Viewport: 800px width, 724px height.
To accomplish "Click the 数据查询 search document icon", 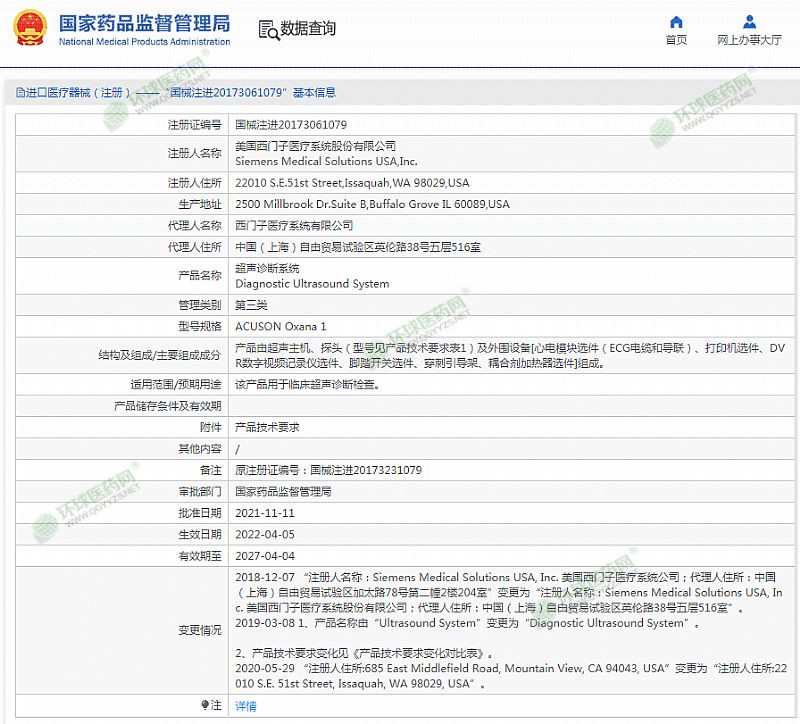I will pos(268,30).
